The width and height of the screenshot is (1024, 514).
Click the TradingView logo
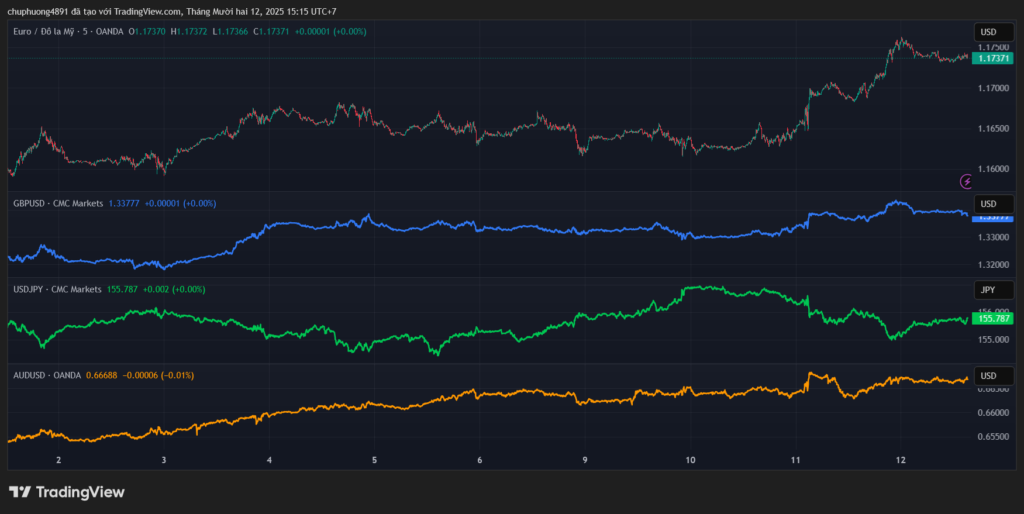pyautogui.click(x=66, y=492)
